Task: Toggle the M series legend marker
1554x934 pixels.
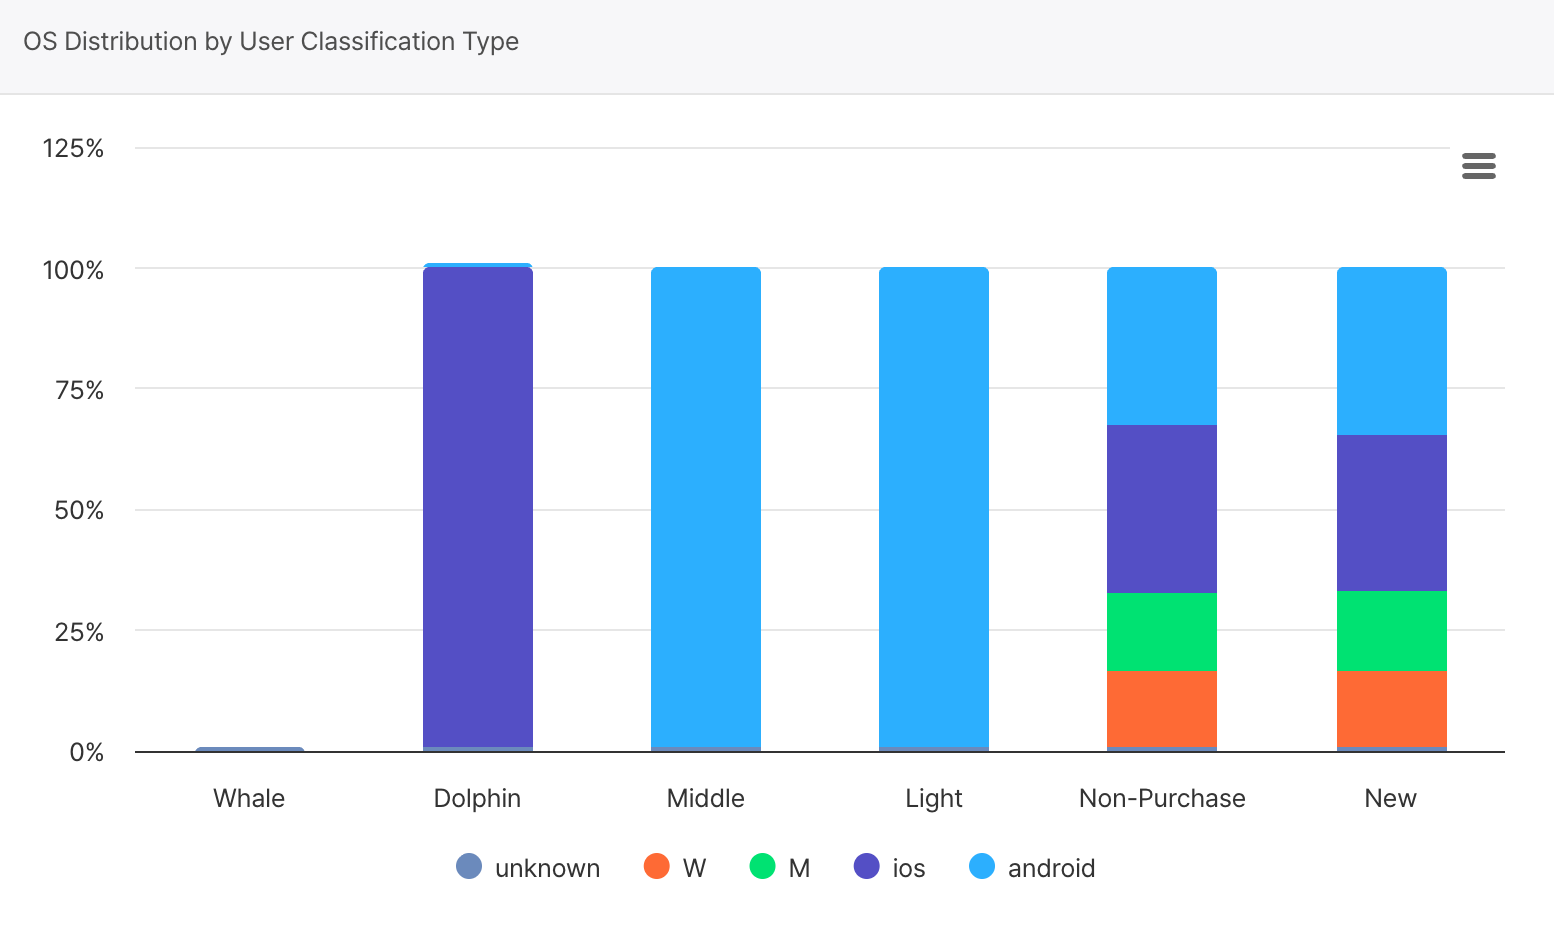Action: click(762, 867)
